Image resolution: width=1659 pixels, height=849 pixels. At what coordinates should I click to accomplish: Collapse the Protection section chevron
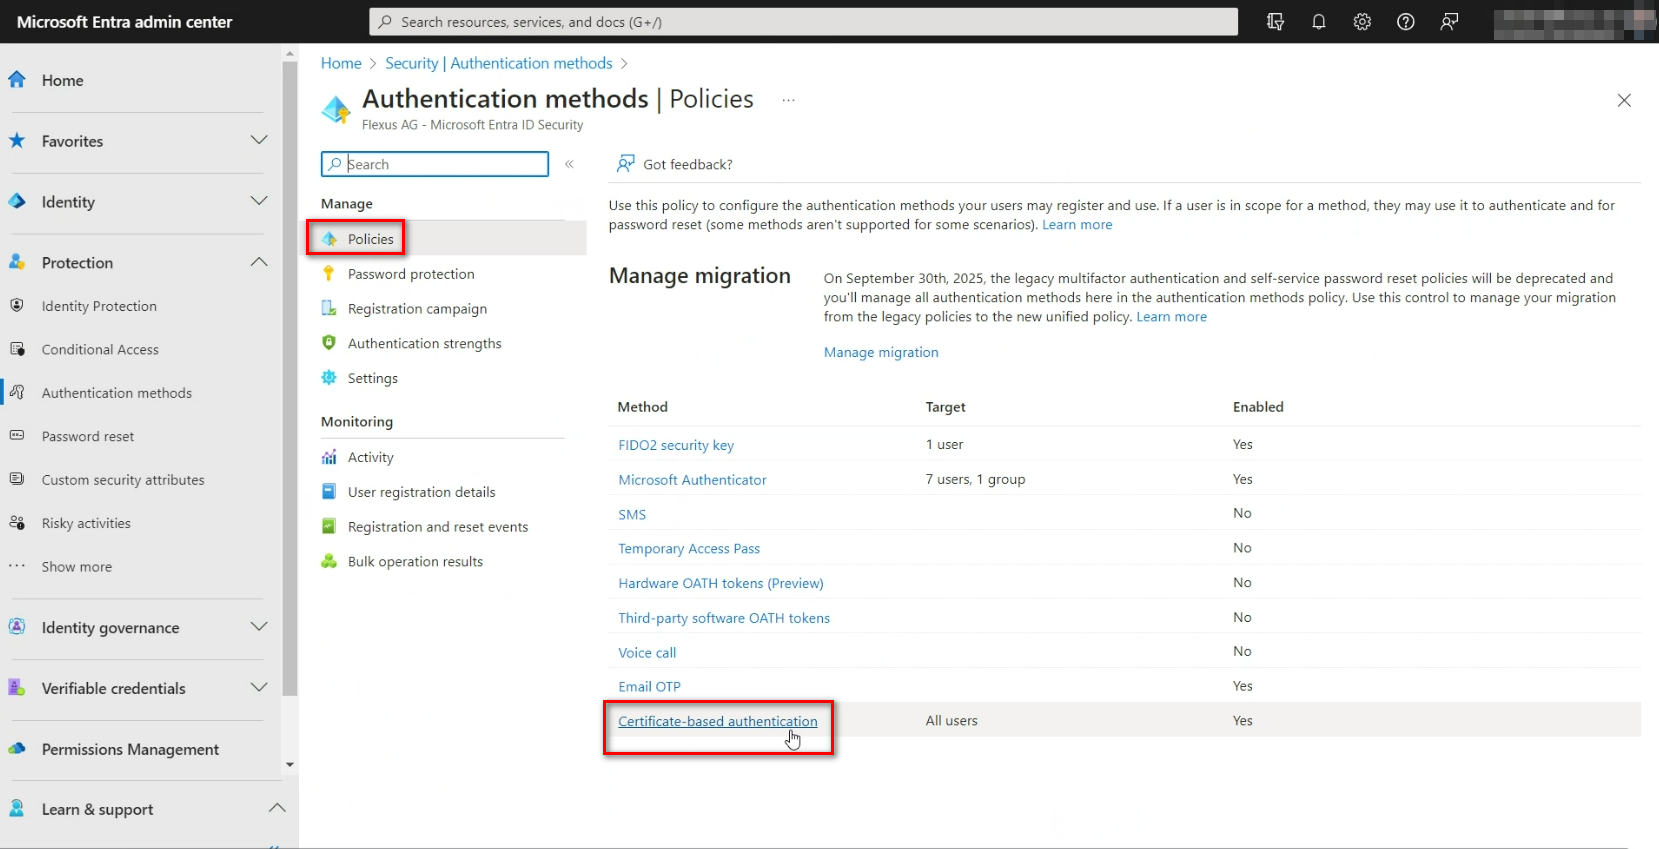coord(259,262)
